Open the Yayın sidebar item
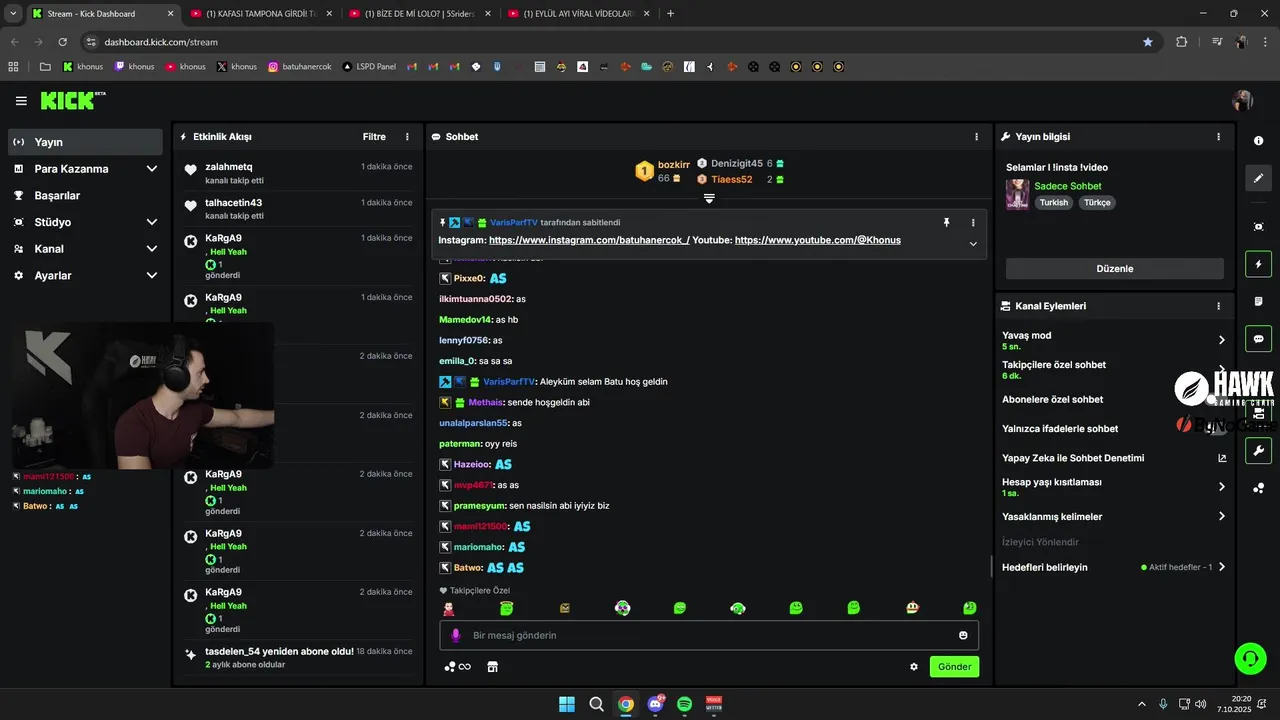Screen dimensions: 1280x720 tap(85, 142)
